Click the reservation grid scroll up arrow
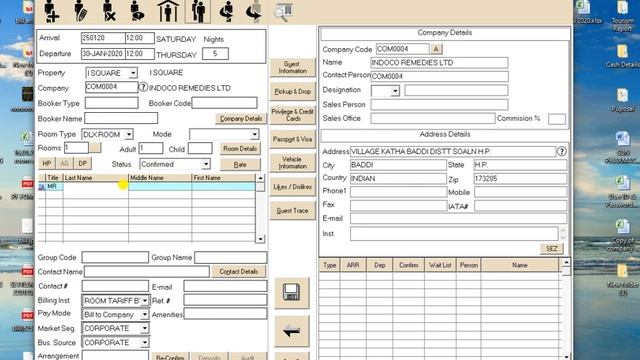This screenshot has width=640, height=360. pos(566,262)
